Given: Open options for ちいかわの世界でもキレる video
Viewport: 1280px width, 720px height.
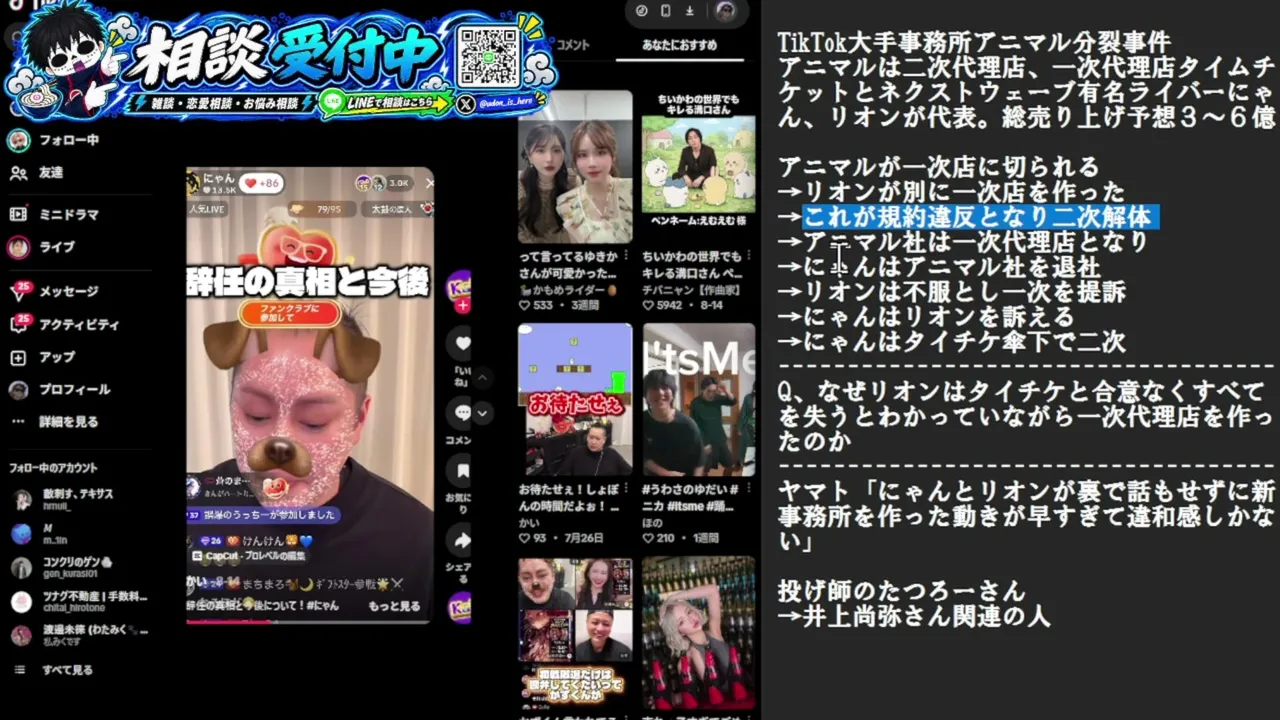Looking at the screenshot, I should [751, 256].
